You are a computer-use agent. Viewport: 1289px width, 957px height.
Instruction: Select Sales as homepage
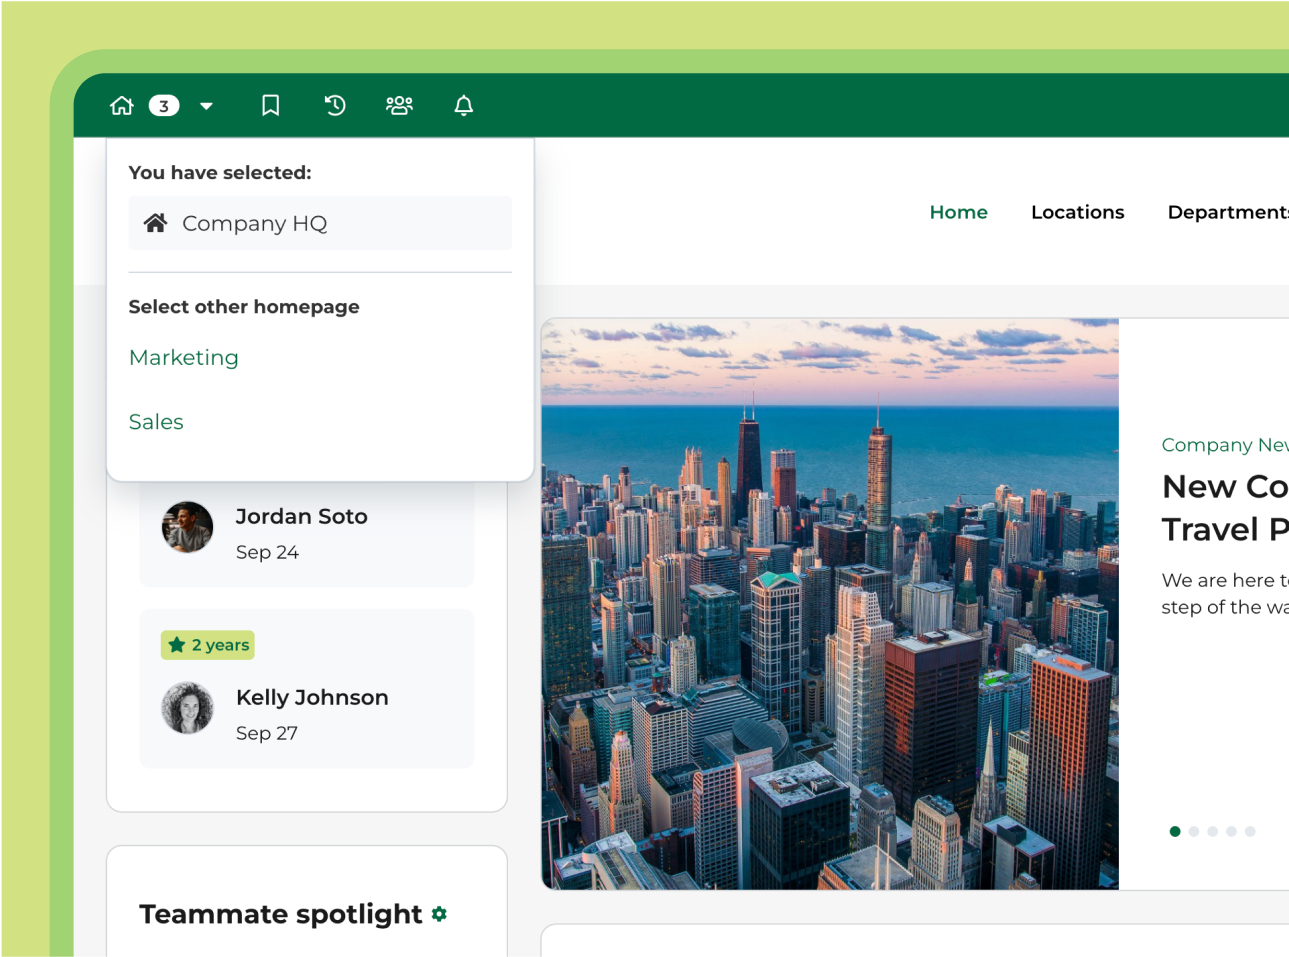[155, 421]
